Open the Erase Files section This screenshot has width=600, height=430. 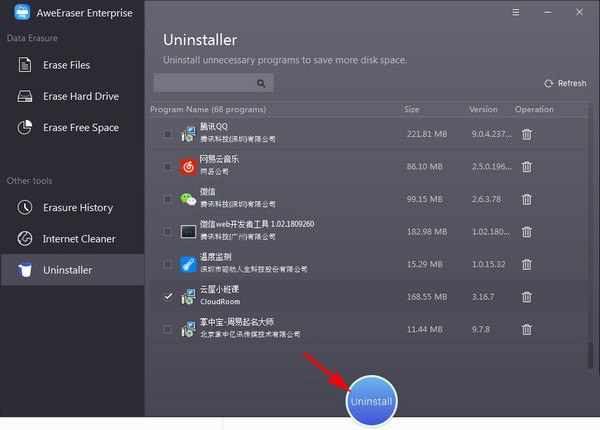(x=72, y=65)
